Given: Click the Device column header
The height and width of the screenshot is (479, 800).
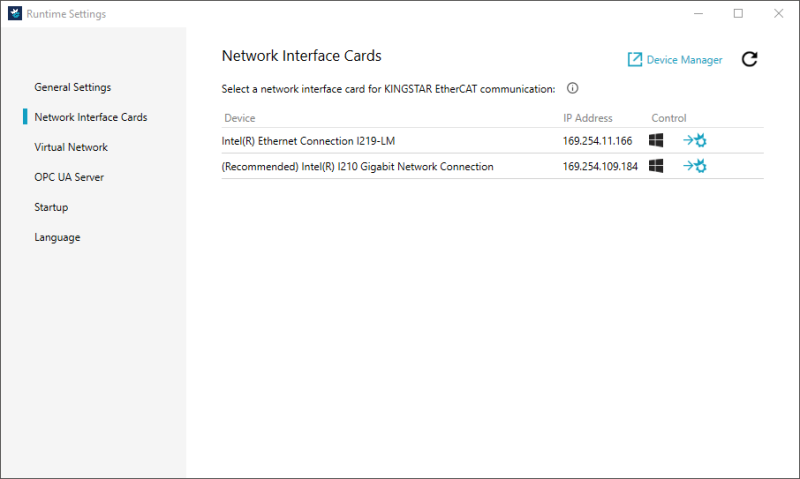Looking at the screenshot, I should pos(240,118).
